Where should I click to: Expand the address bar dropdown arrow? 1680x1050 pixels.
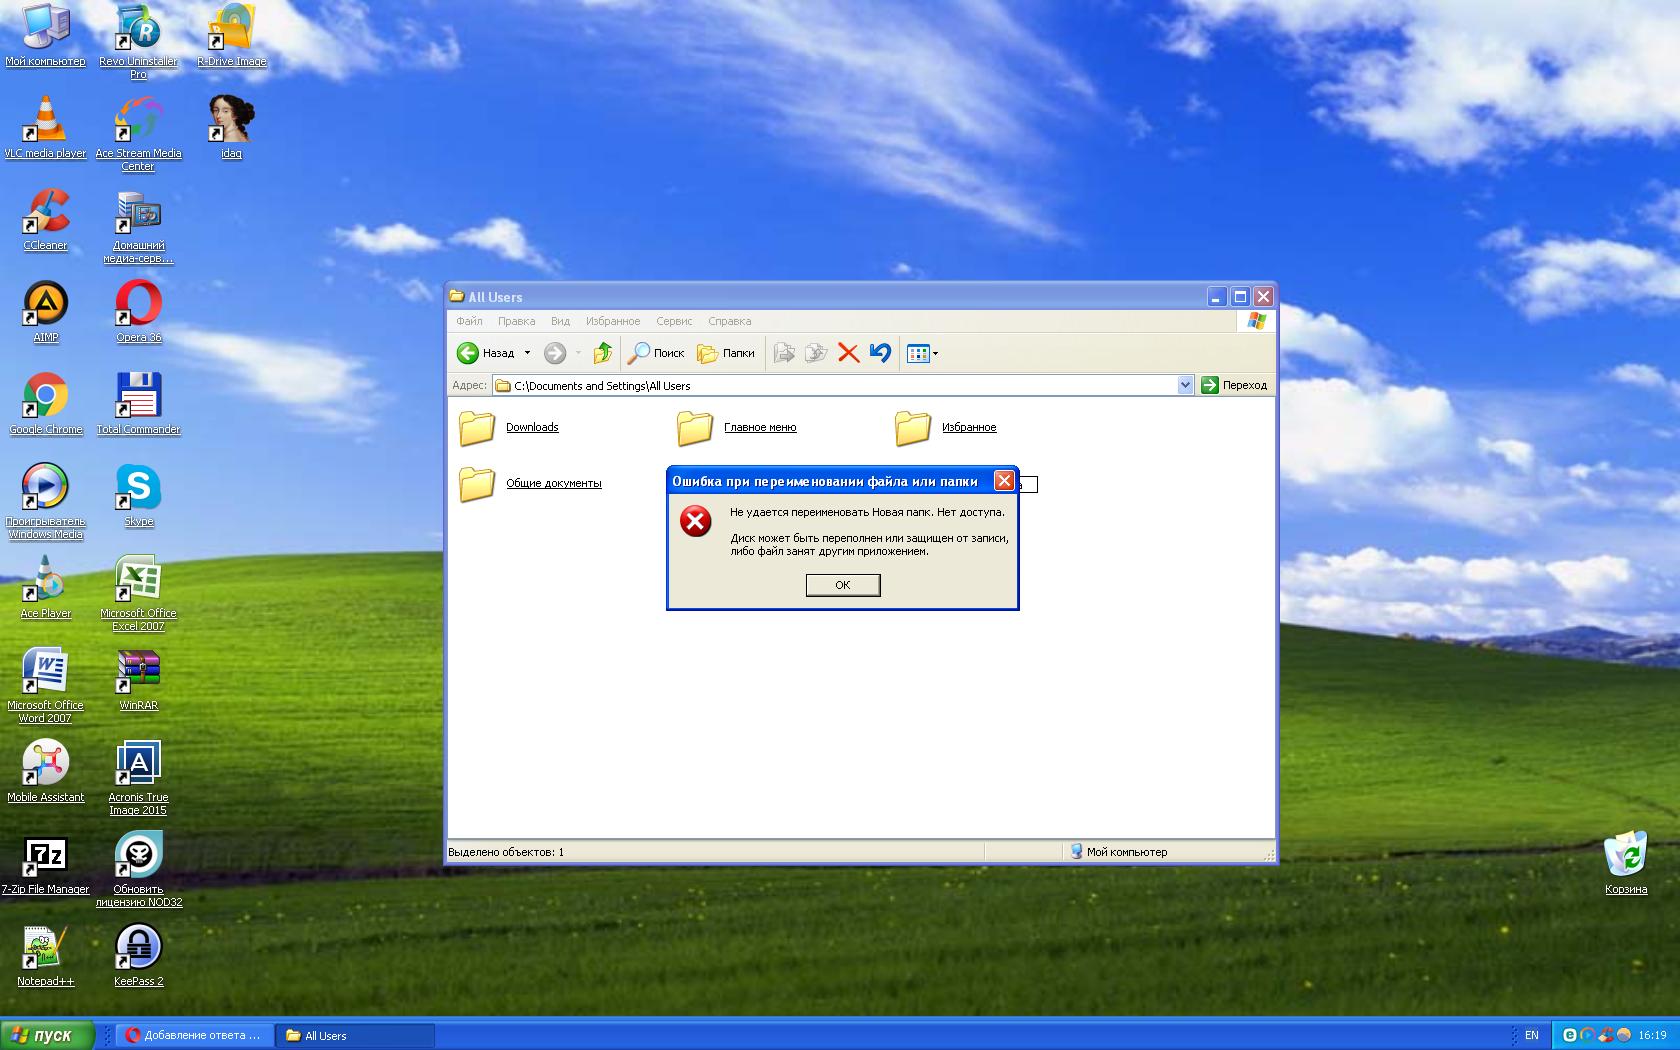pos(1185,385)
